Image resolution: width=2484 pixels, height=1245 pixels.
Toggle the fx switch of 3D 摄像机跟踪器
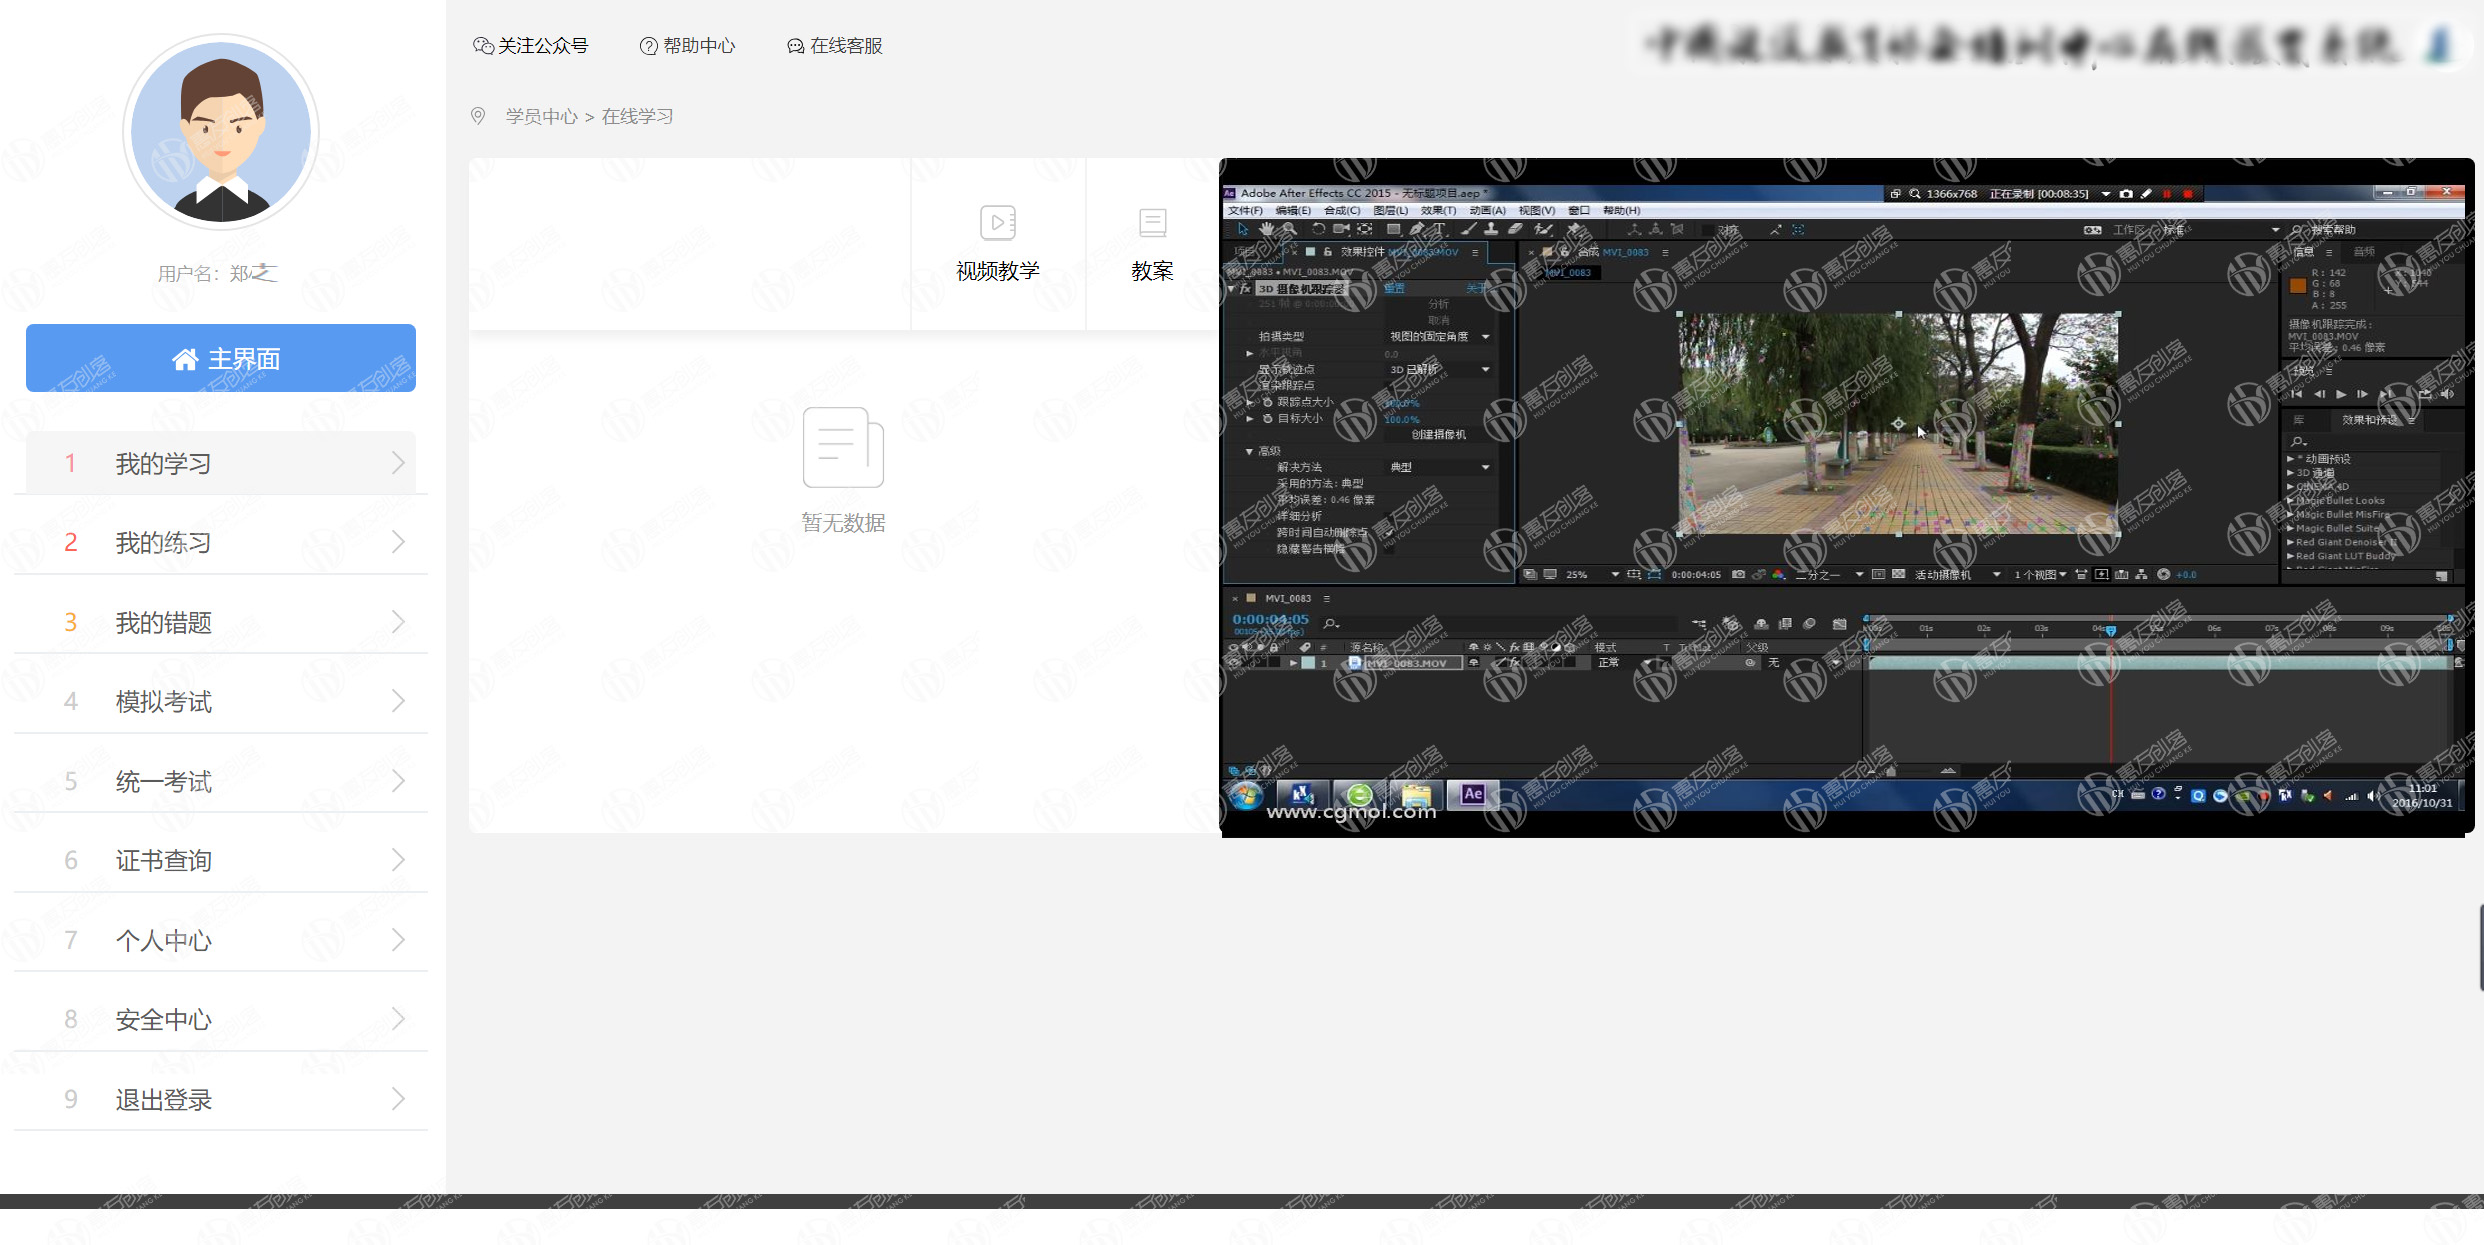1246,288
